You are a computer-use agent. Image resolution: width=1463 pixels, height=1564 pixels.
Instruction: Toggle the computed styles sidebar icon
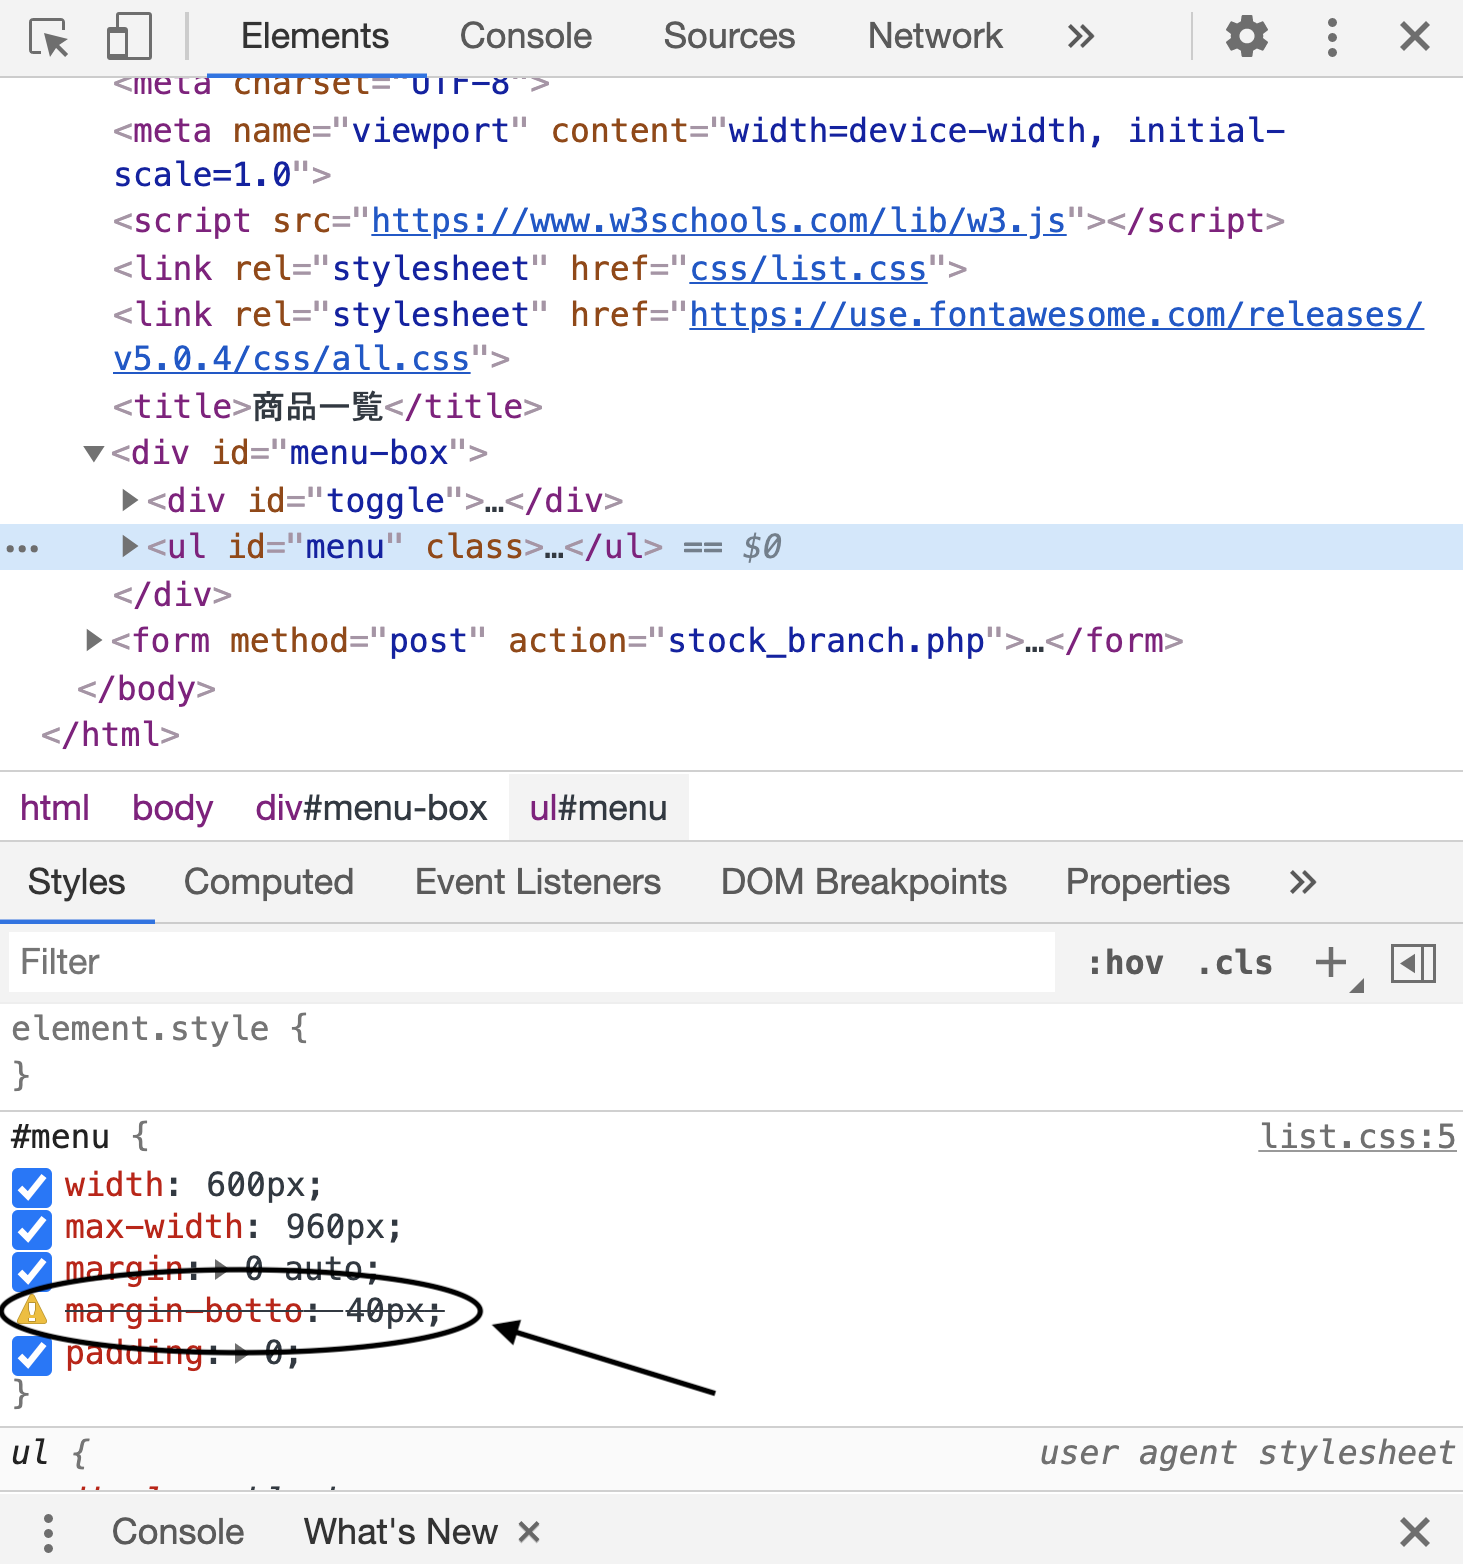pos(1413,964)
